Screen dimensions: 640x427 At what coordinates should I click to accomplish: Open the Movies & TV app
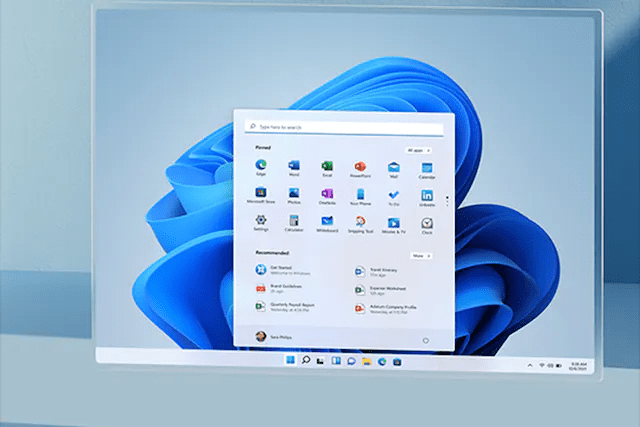click(x=393, y=225)
